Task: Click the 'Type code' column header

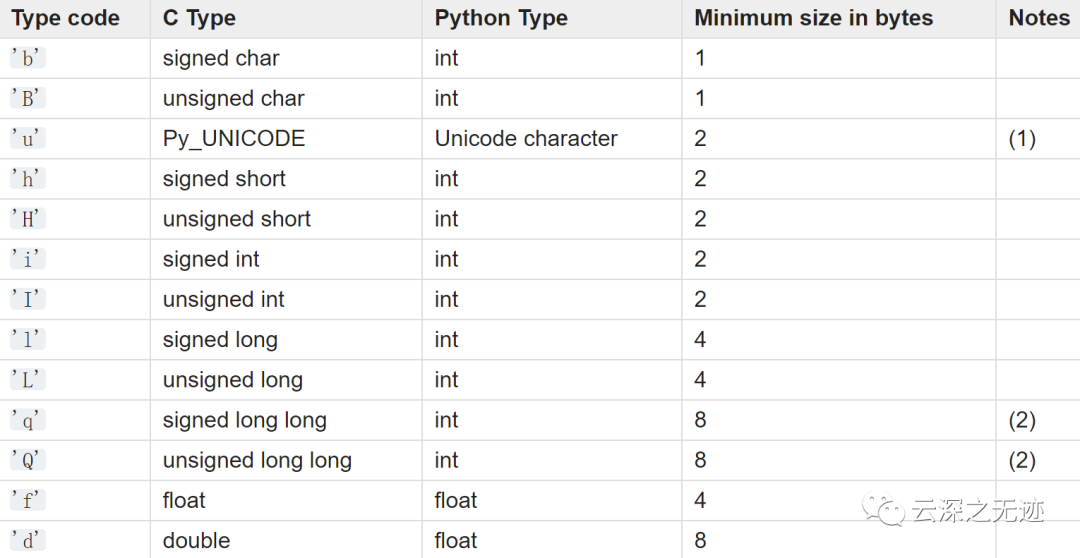Action: point(66,18)
